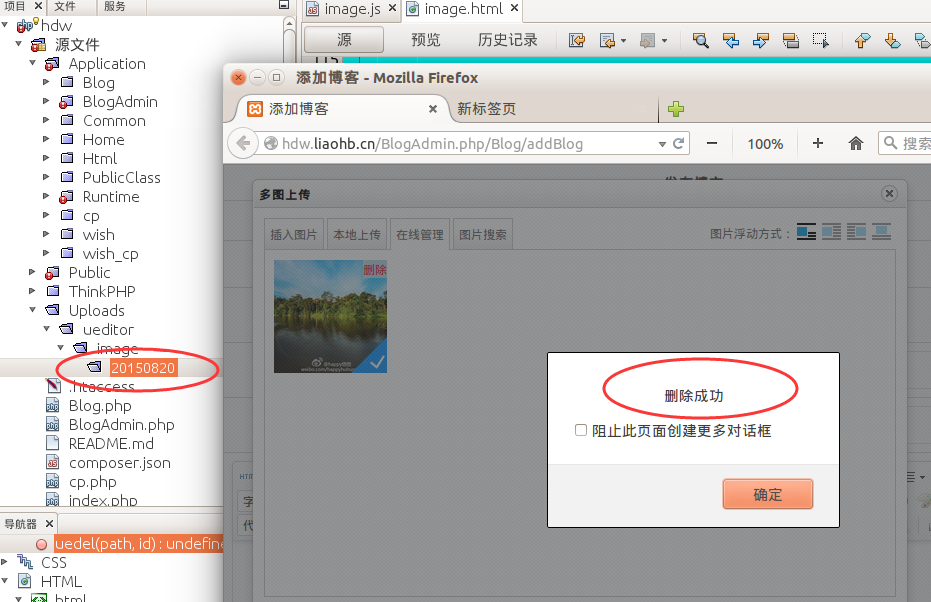The width and height of the screenshot is (931, 602).
Task: Open the address bar history dropdown
Action: tap(660, 143)
